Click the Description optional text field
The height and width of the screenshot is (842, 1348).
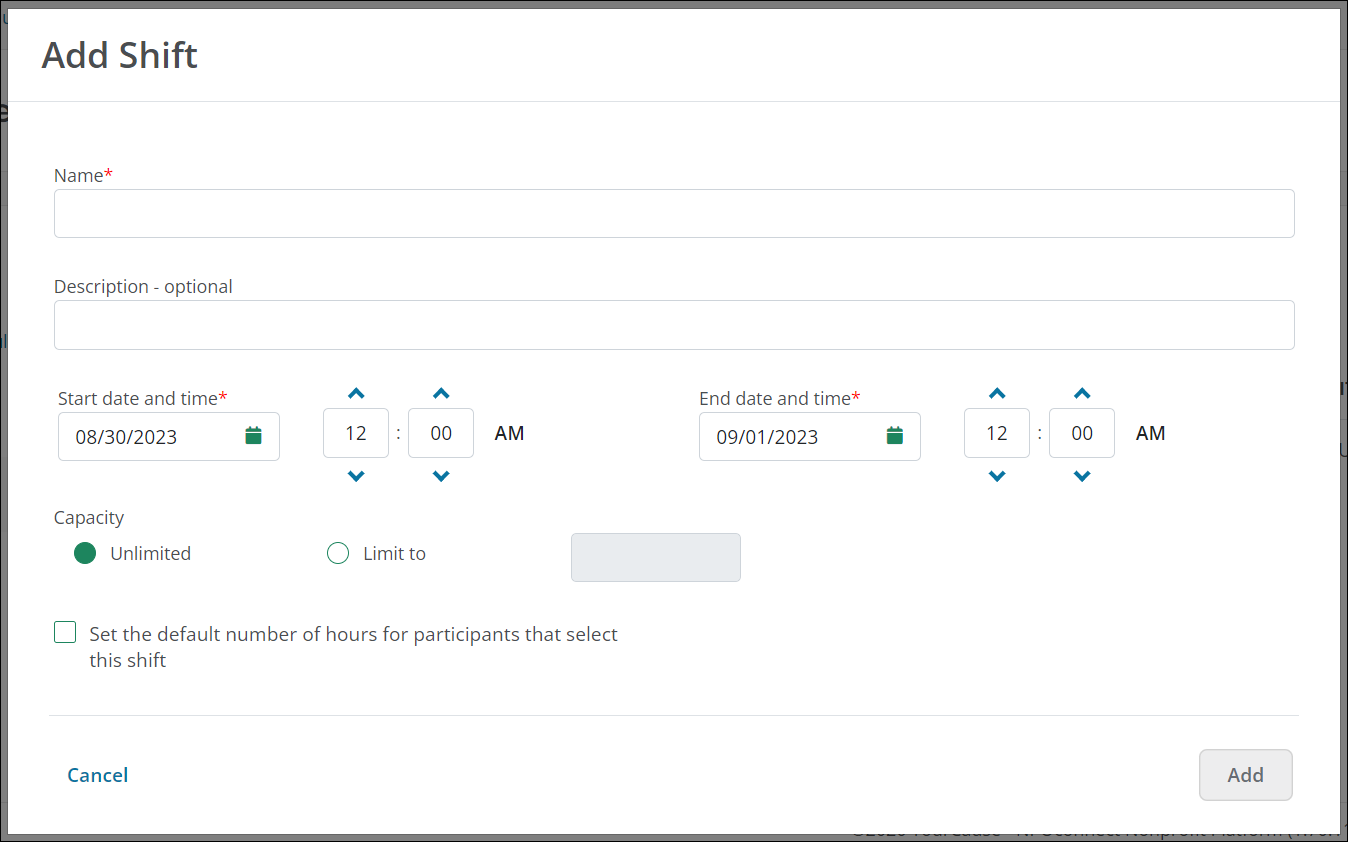[674, 325]
